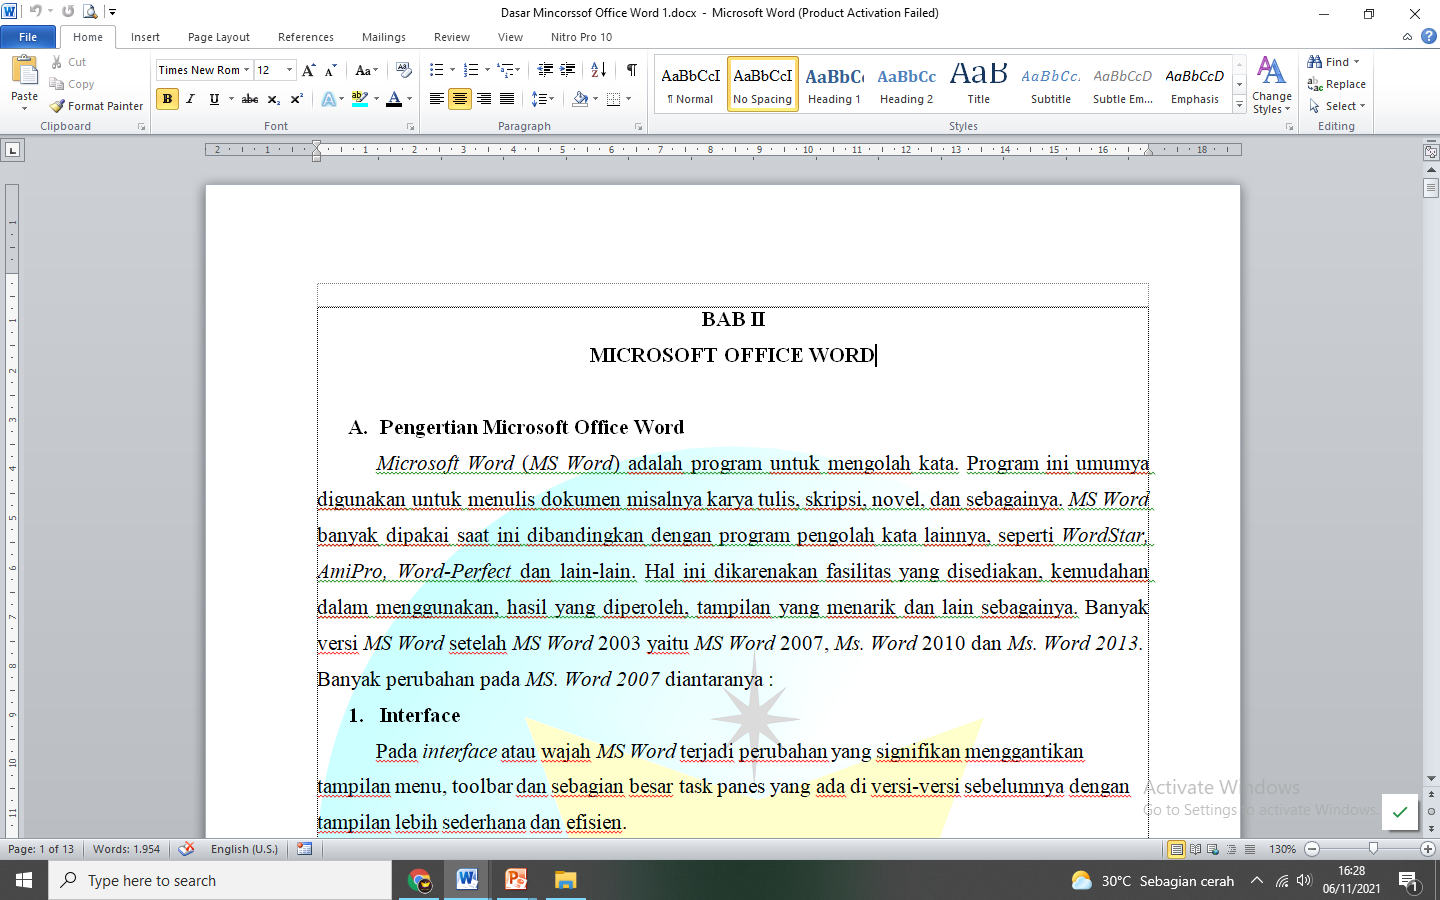The height and width of the screenshot is (900, 1440).
Task: Apply Subtitle style
Action: (1050, 84)
